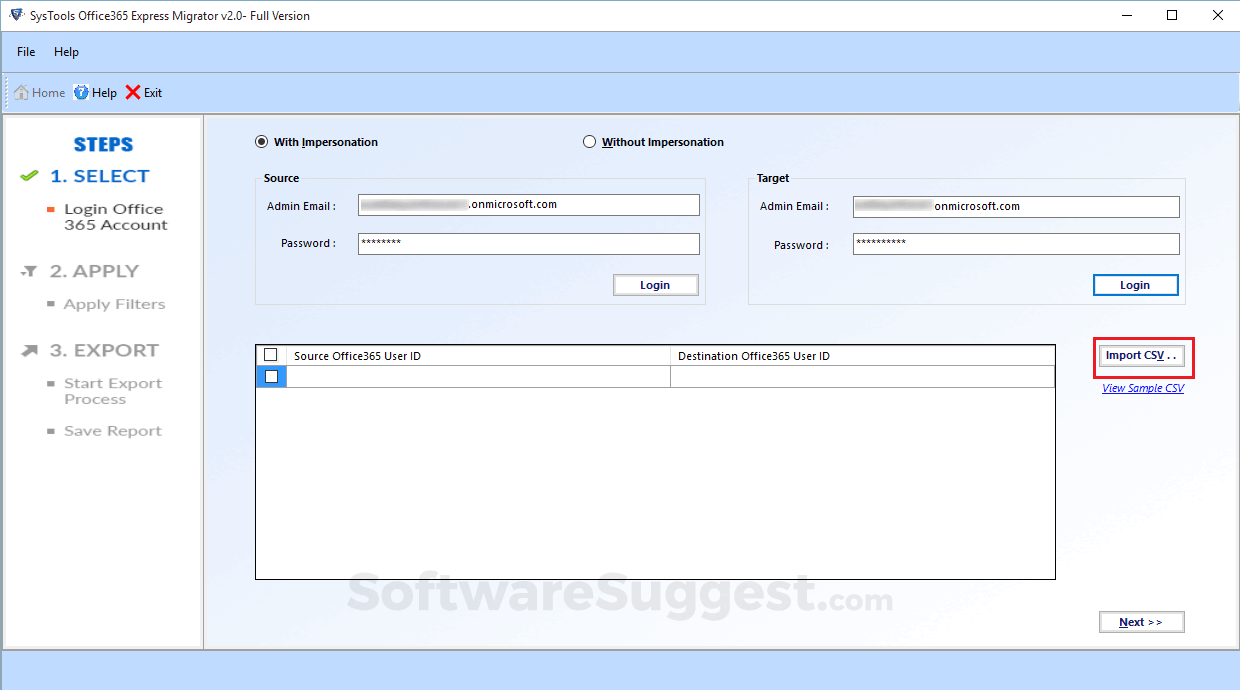Click the Home icon in the toolbar
The image size is (1240, 690).
(x=22, y=92)
